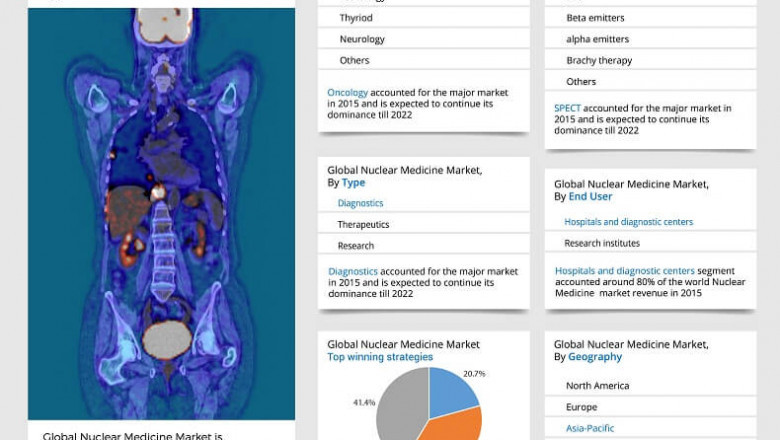The height and width of the screenshot is (440, 780).
Task: Select the Research row in Type list
Action: click(x=423, y=246)
